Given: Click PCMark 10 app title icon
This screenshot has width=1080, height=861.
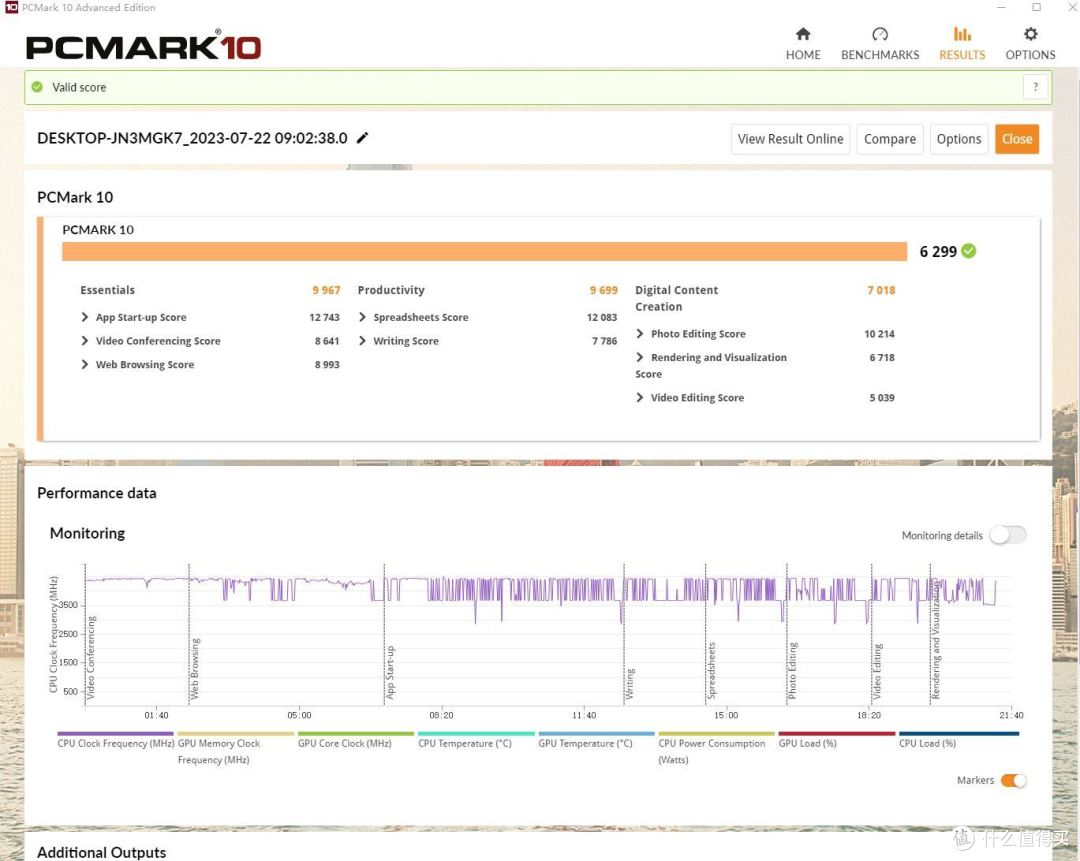Looking at the screenshot, I should pos(11,8).
